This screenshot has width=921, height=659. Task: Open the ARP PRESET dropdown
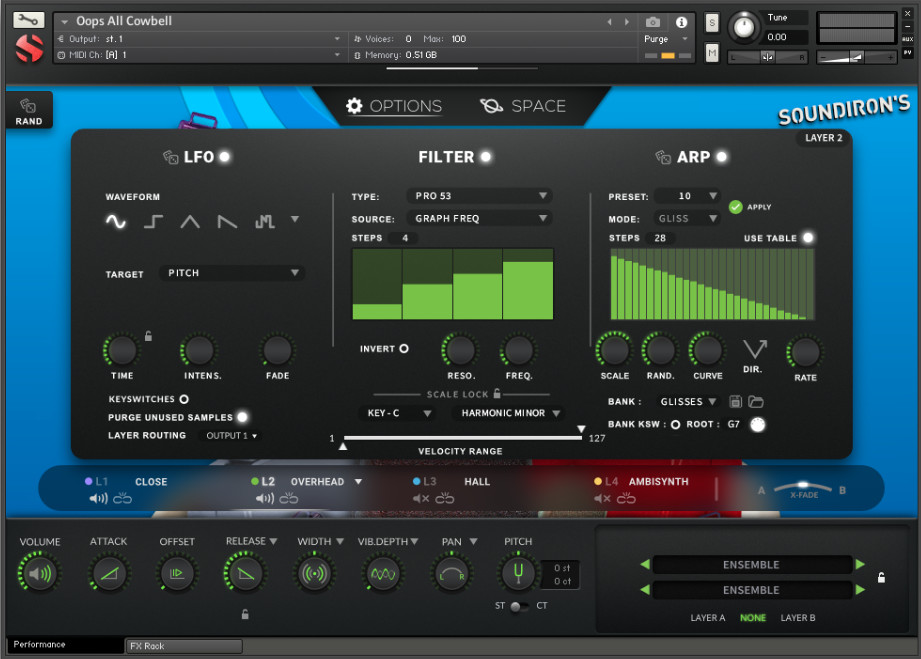click(x=687, y=196)
